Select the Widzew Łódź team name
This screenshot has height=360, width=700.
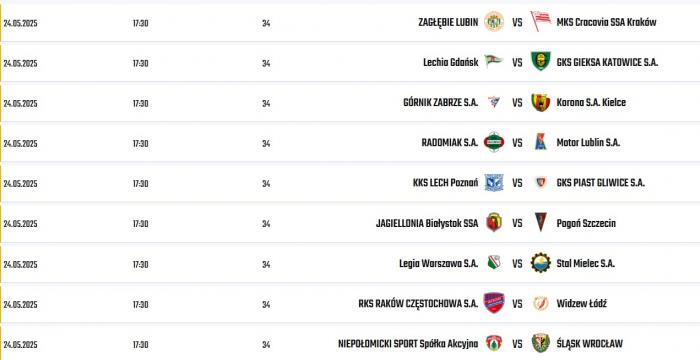coord(582,304)
